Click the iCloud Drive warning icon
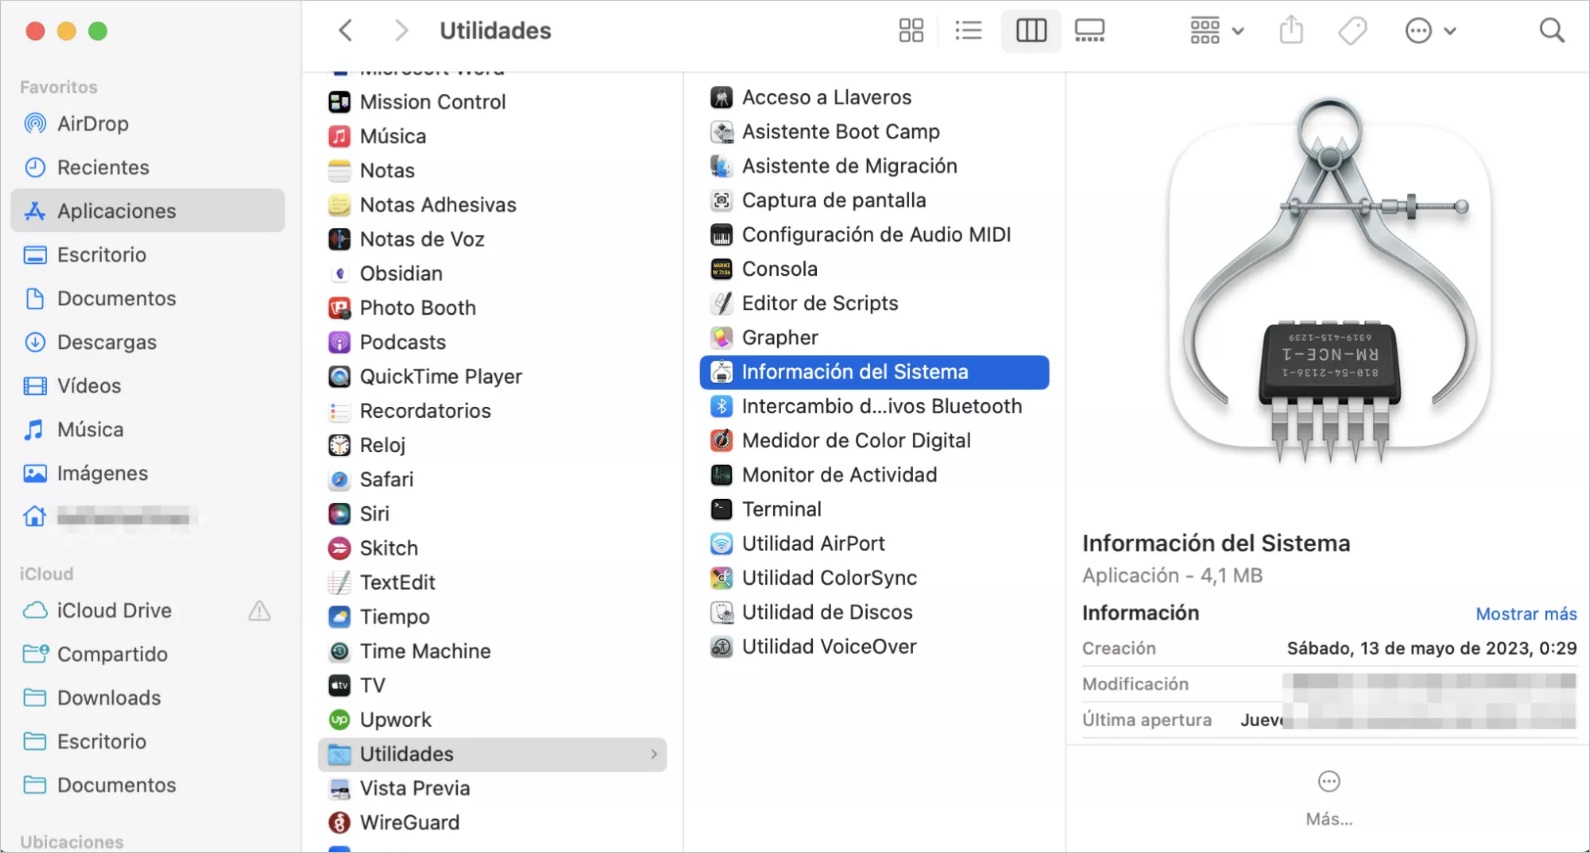Image resolution: width=1590 pixels, height=853 pixels. pos(259,611)
